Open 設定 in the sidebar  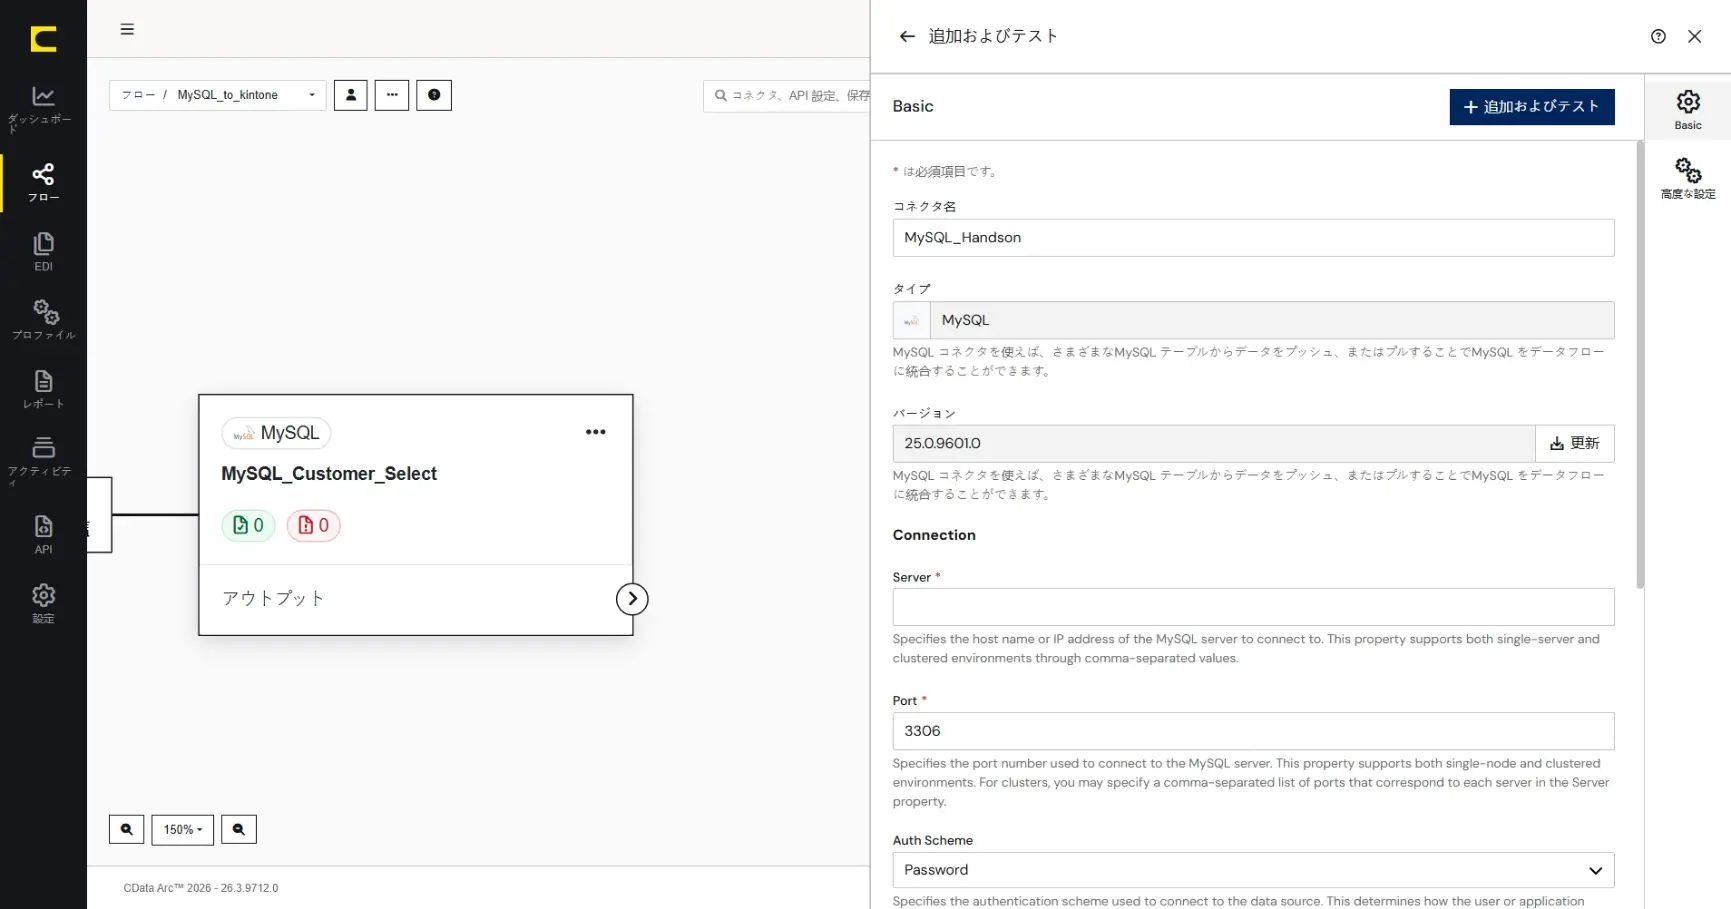(x=43, y=603)
